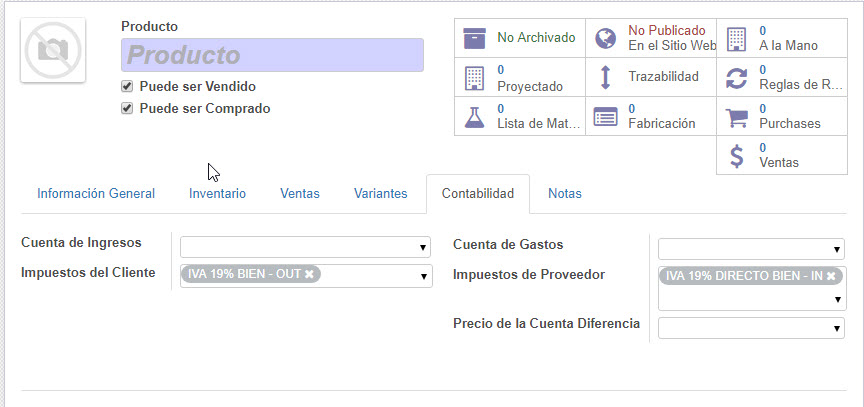Click the Trazabilidad arrows icon
This screenshot has height=407, width=864.
[x=605, y=77]
